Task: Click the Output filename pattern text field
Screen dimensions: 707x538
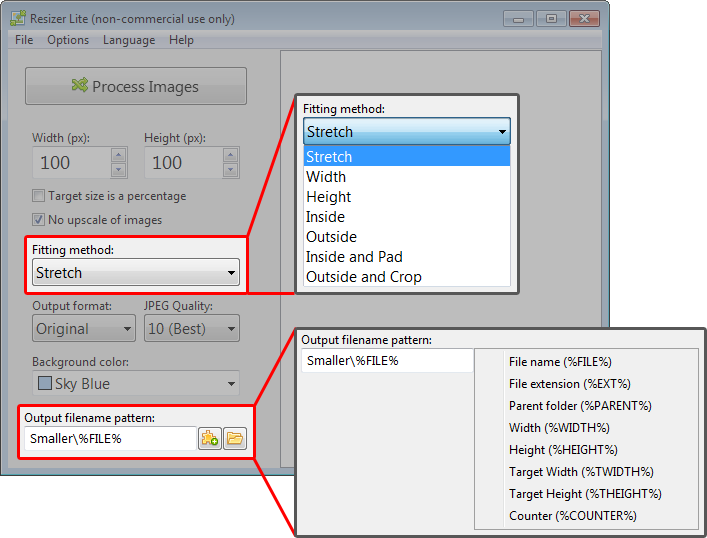Action: (x=109, y=439)
